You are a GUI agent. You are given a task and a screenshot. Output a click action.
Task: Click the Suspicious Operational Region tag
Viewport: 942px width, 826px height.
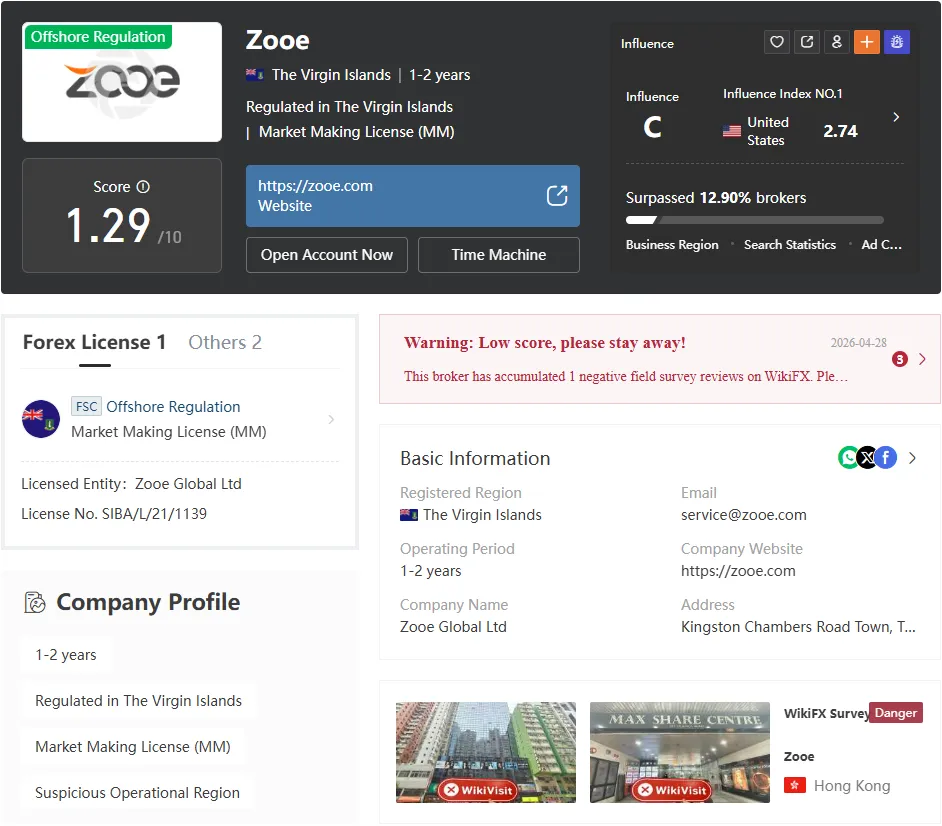tap(137, 793)
